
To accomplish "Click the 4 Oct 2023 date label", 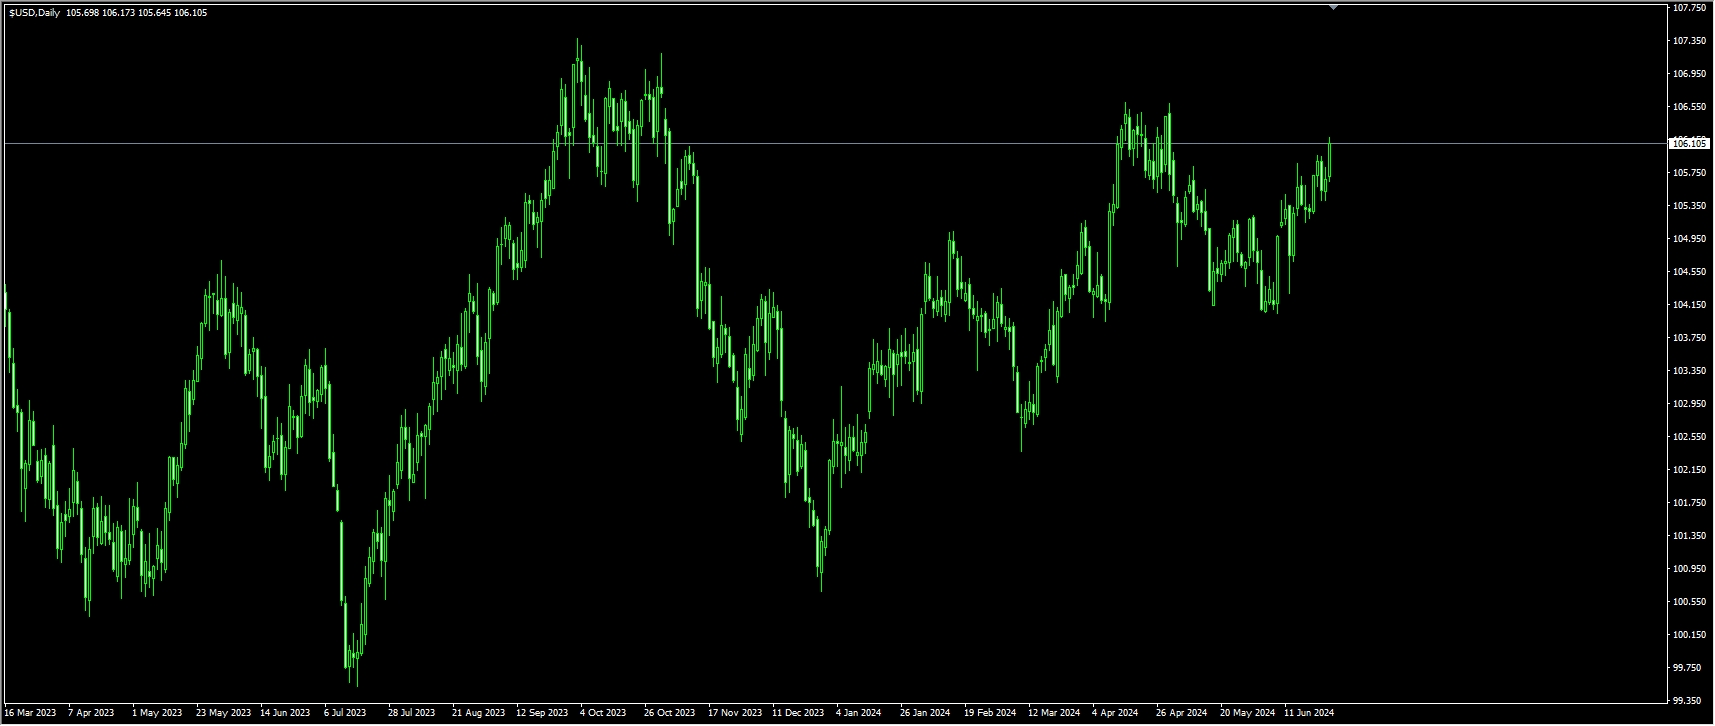I will click(603, 713).
